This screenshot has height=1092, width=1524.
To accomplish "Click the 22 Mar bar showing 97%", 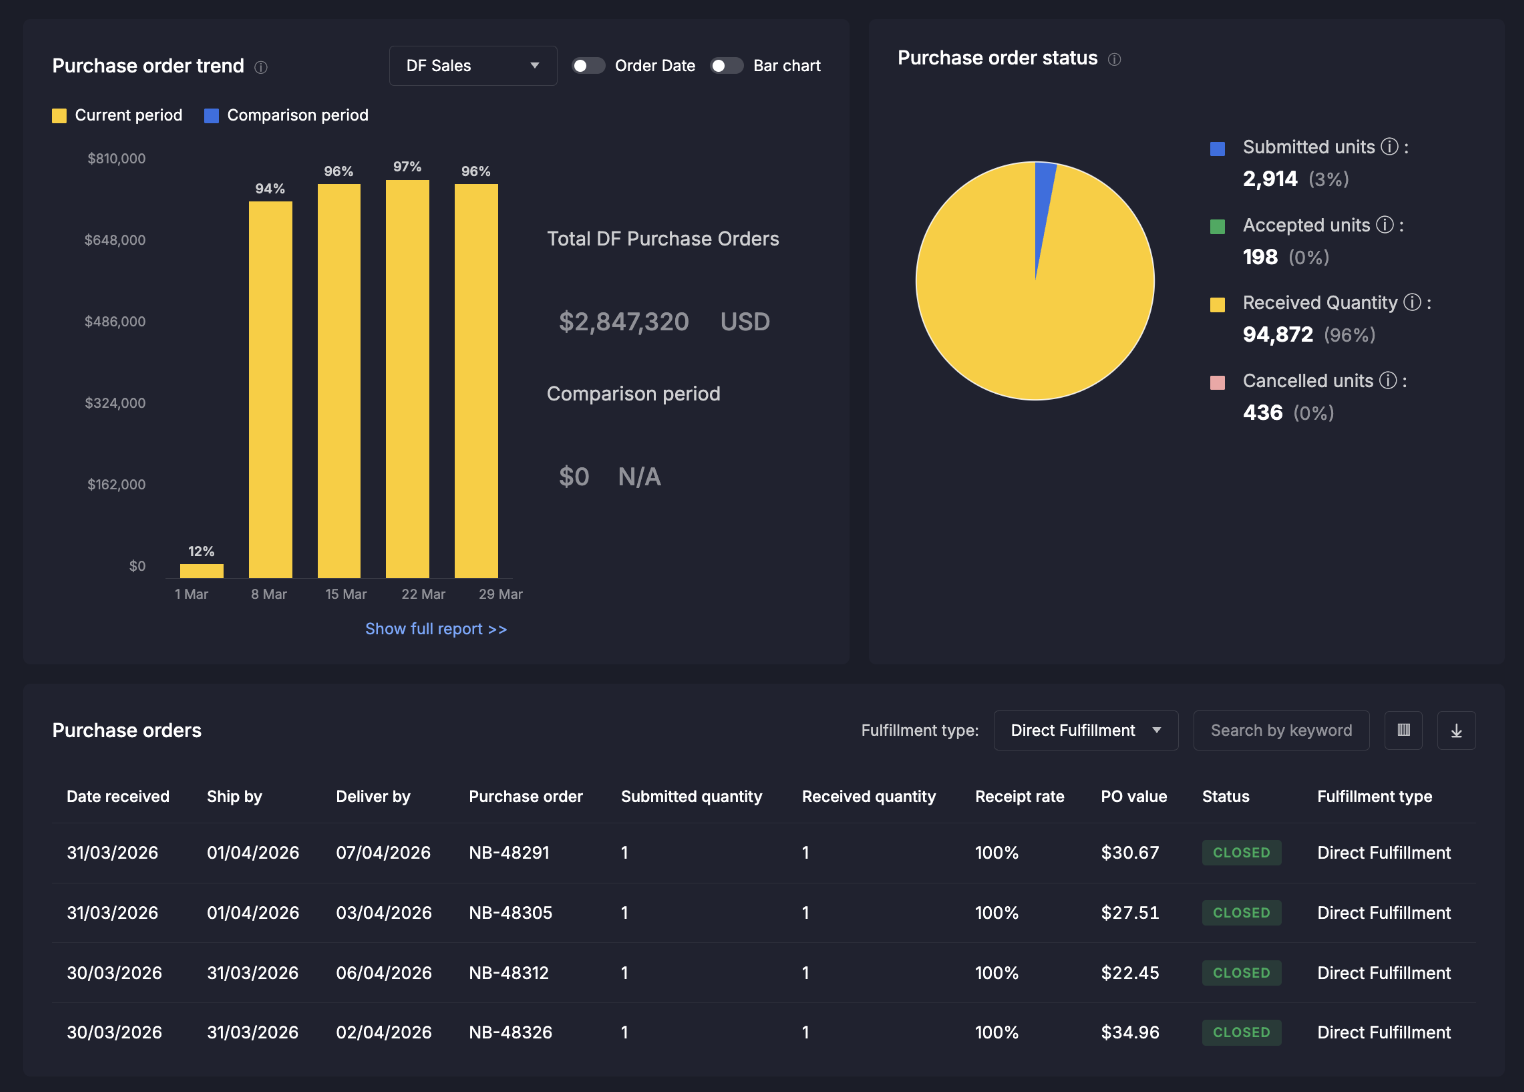I will coord(408,379).
